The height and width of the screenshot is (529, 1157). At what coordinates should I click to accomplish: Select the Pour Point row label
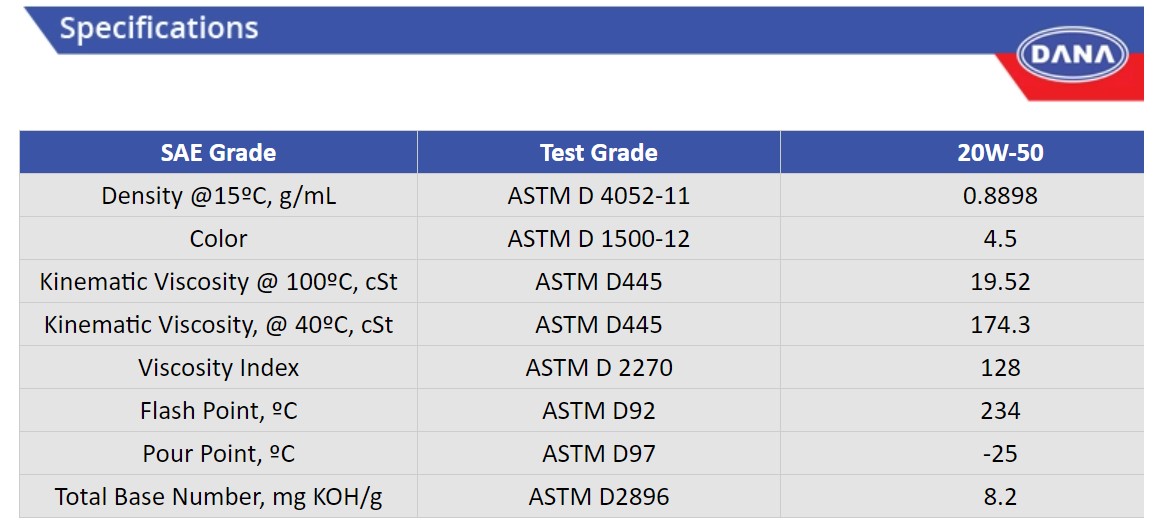(218, 454)
